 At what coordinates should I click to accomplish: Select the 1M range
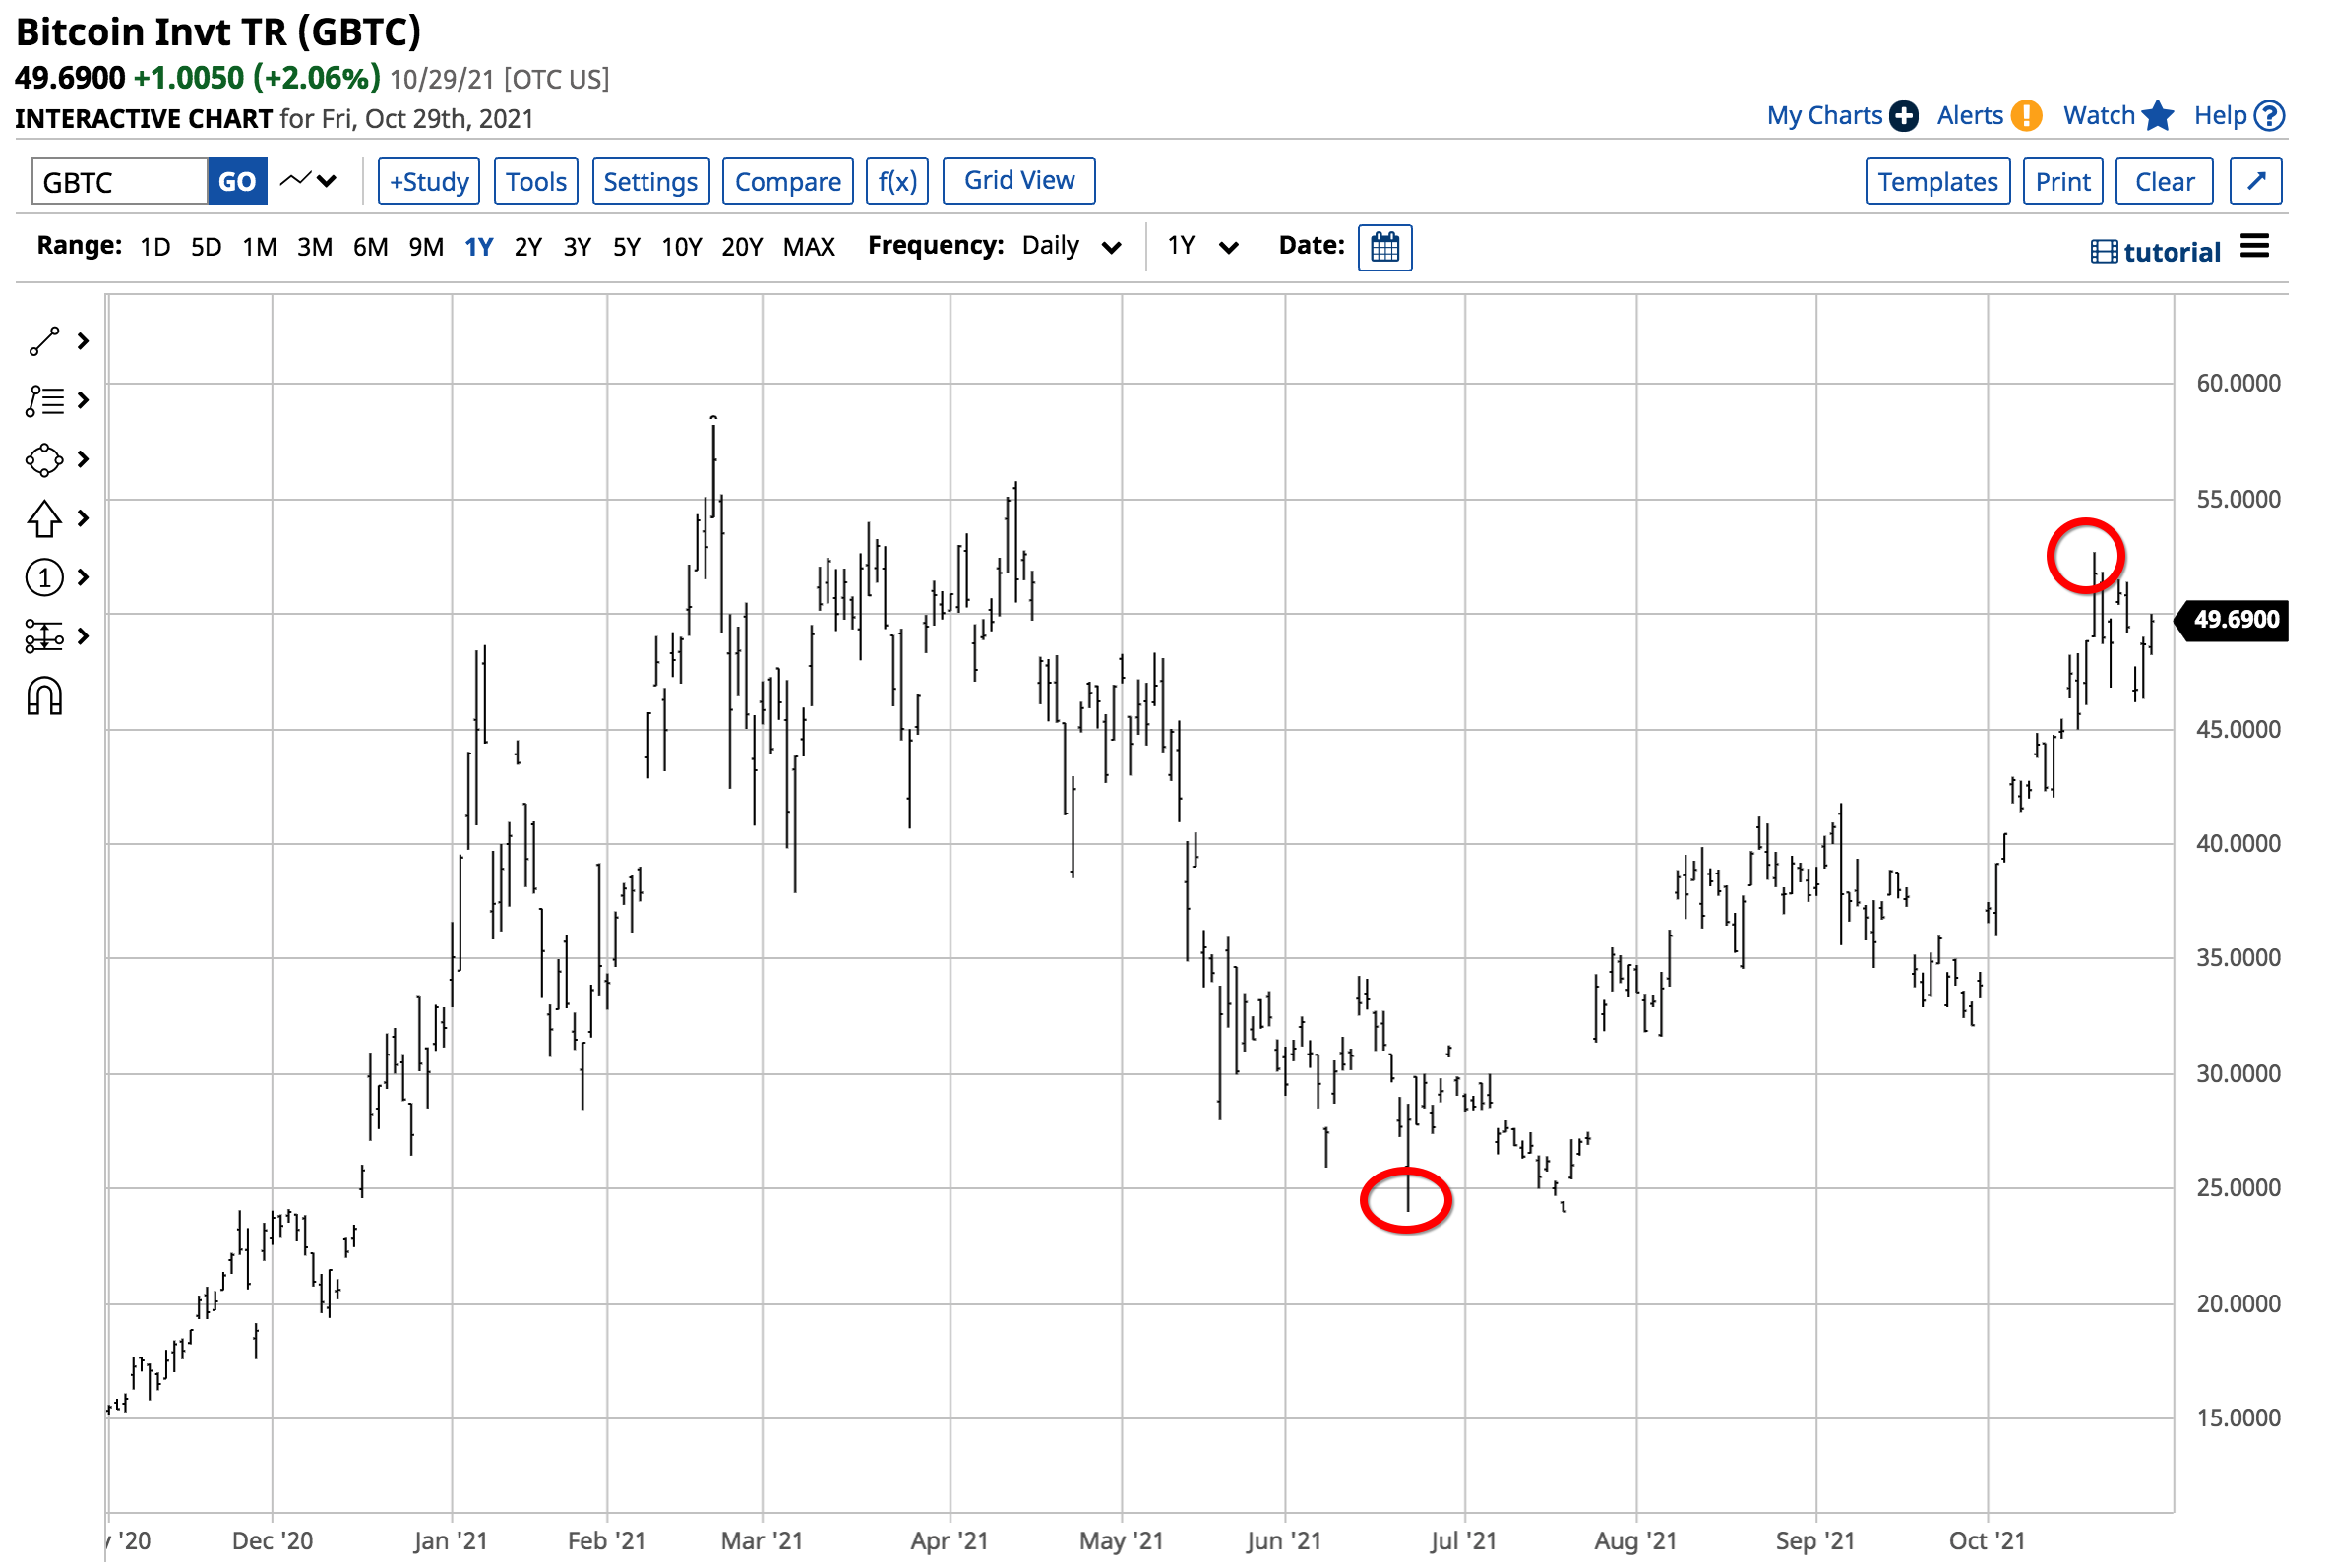(x=259, y=247)
